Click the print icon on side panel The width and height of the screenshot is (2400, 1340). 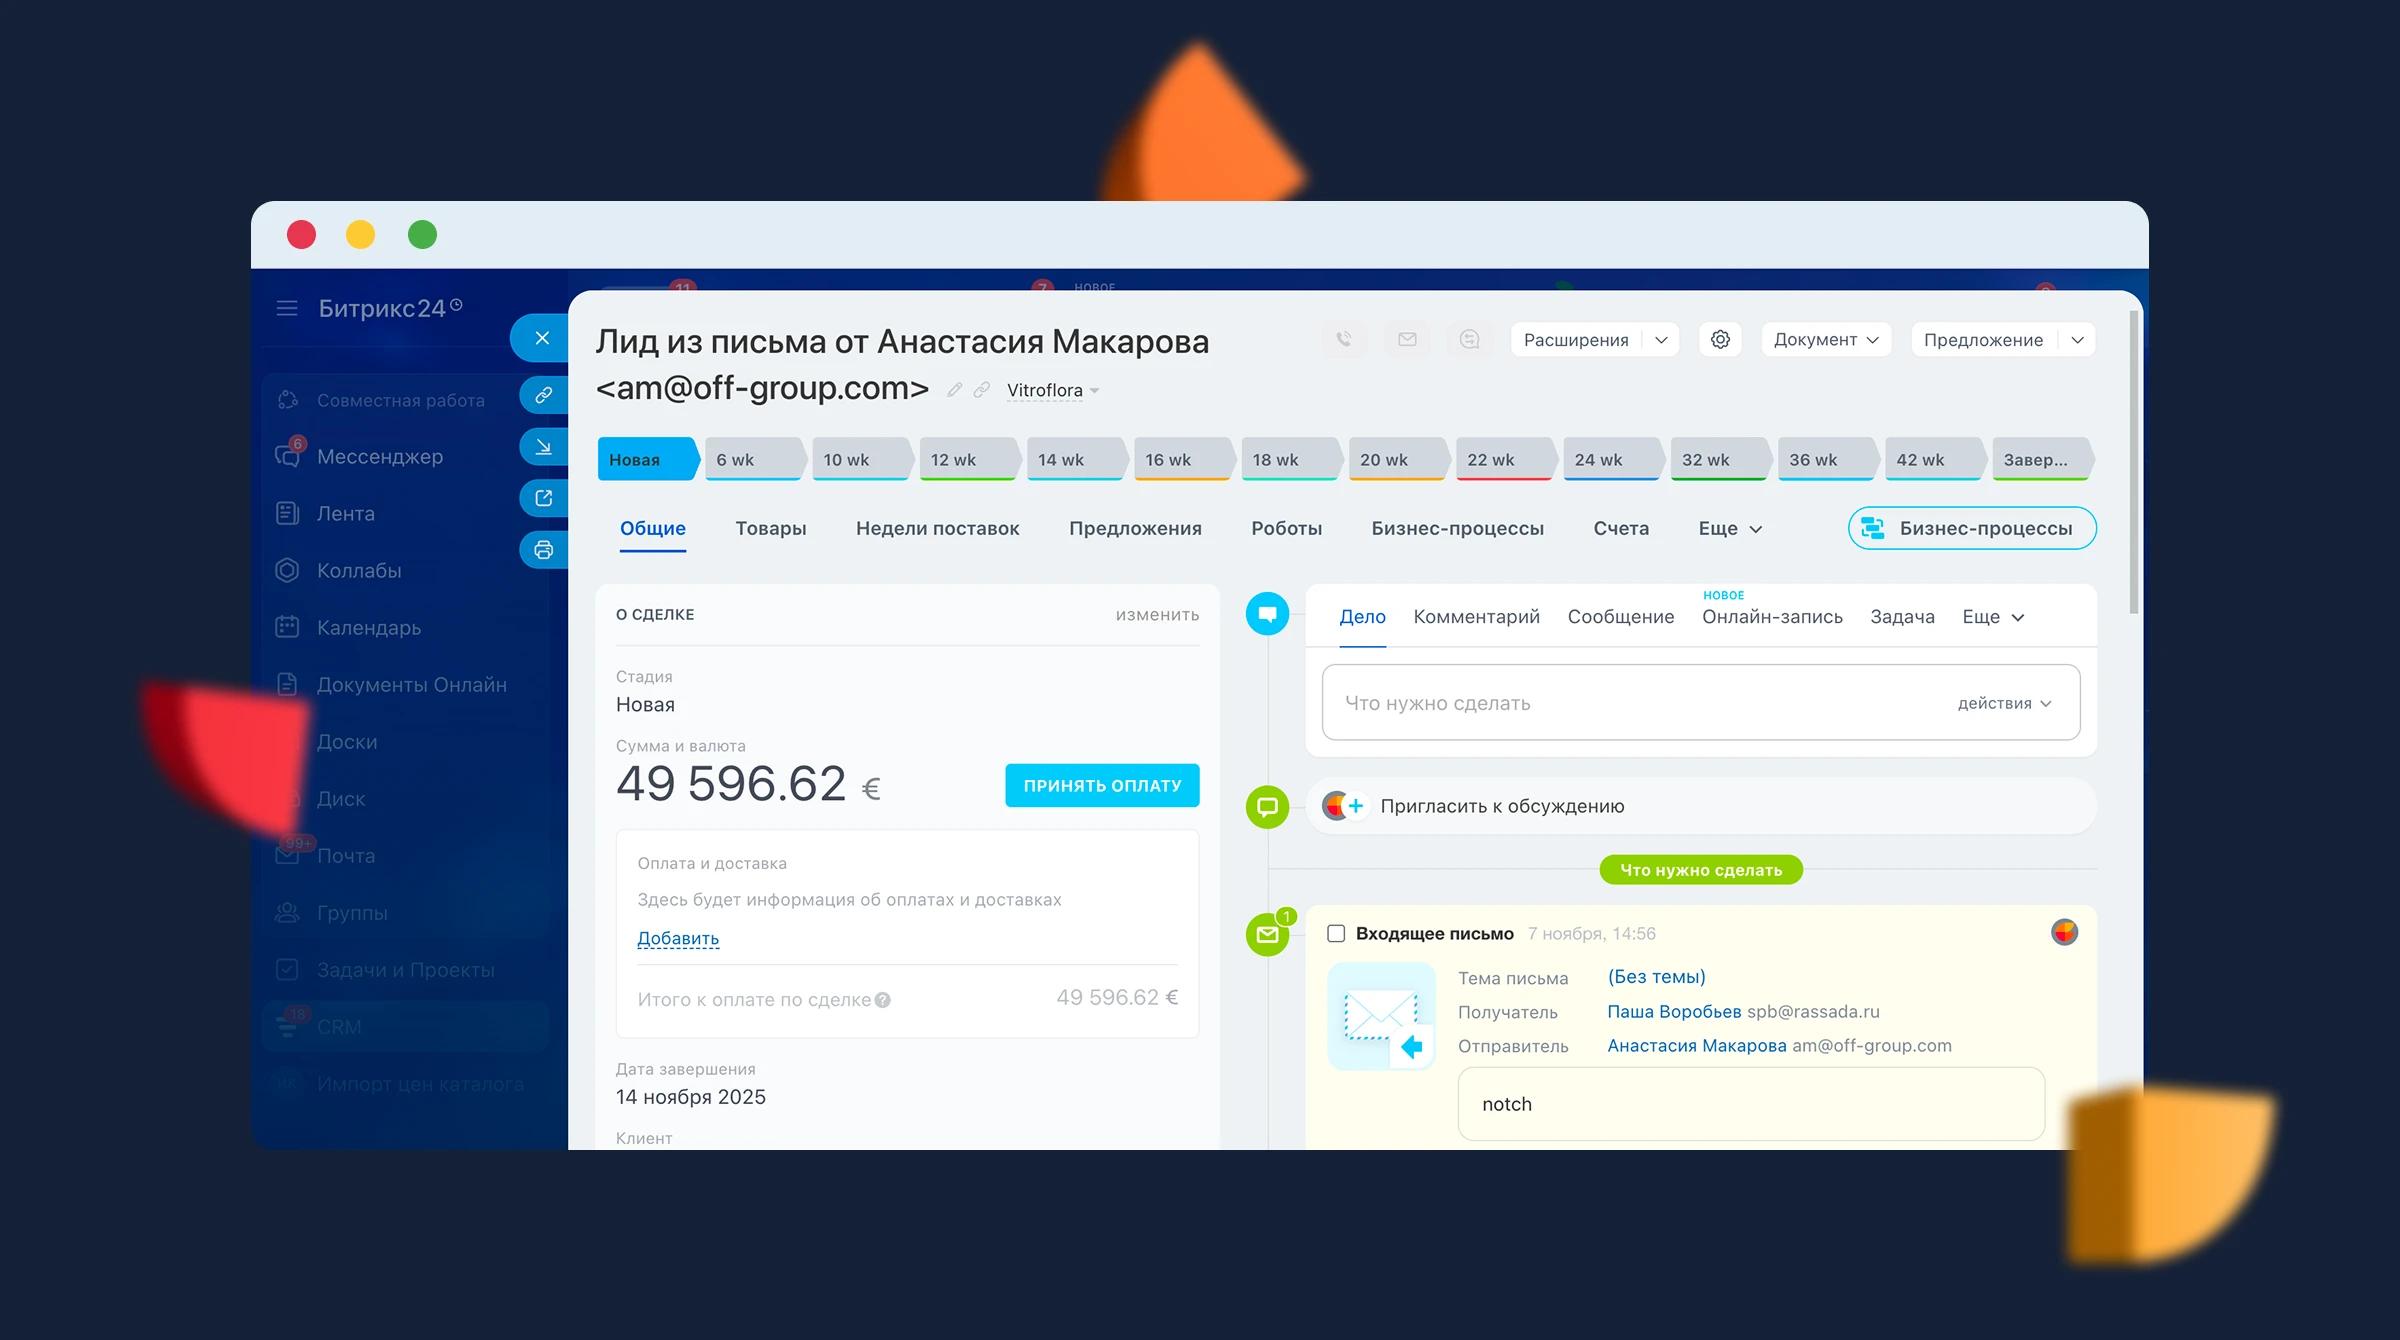(x=543, y=549)
